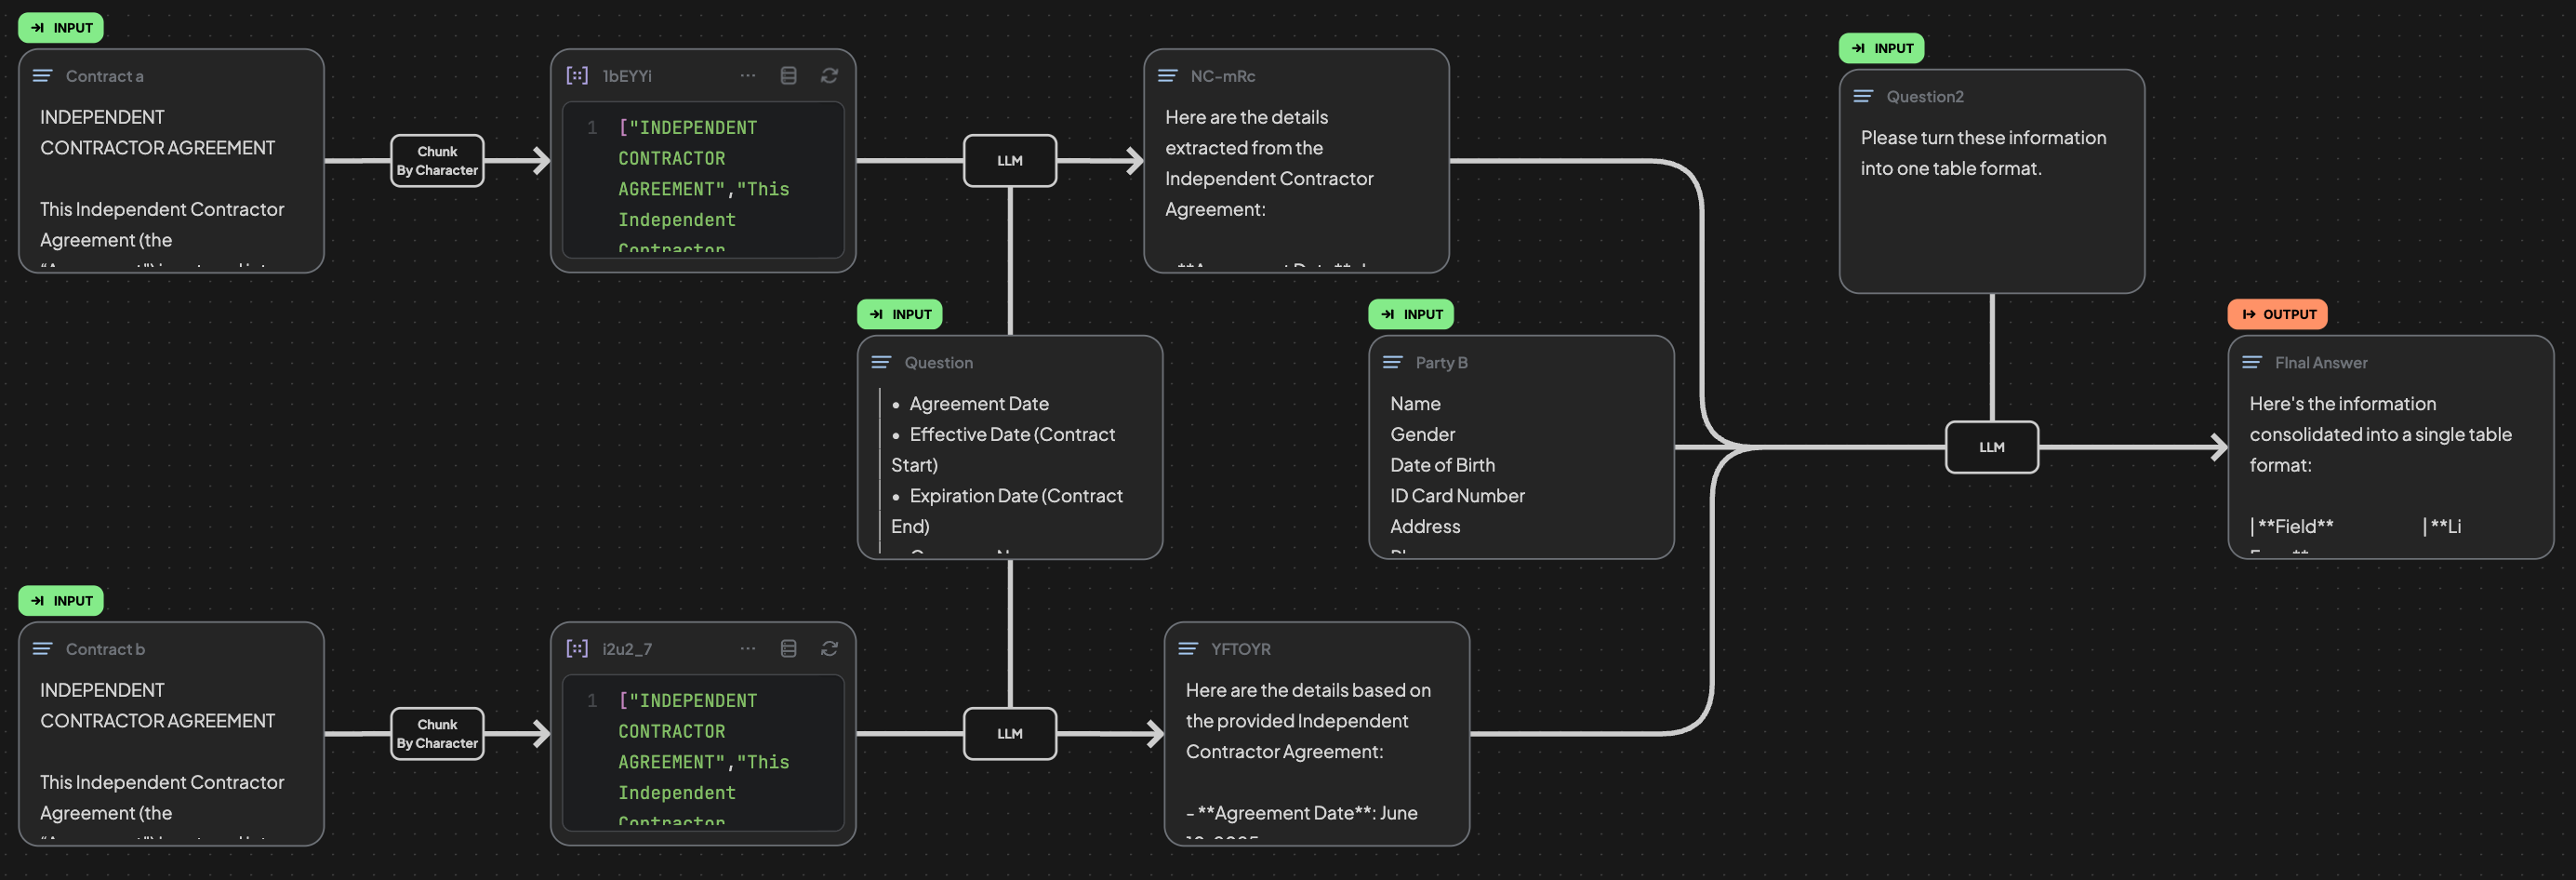Click the text icon of the Party B node
This screenshot has height=880, width=2576.
[x=1392, y=363]
